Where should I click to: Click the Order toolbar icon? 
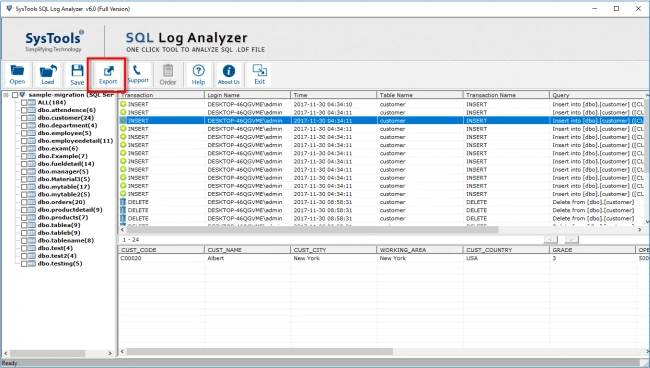click(168, 75)
